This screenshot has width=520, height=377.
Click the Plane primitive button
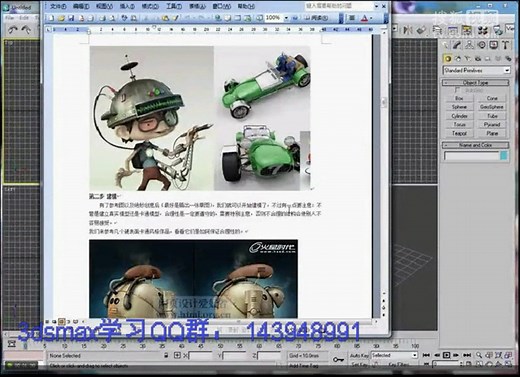[x=492, y=133]
